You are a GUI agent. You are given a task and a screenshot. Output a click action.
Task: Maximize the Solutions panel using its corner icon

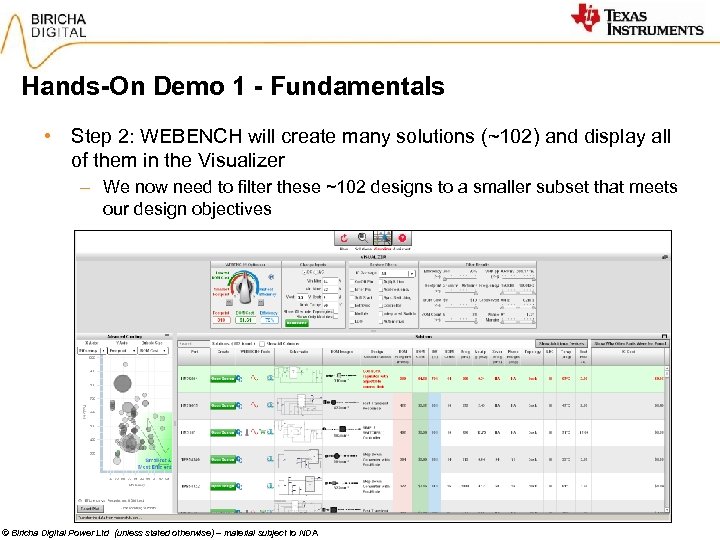(x=664, y=337)
